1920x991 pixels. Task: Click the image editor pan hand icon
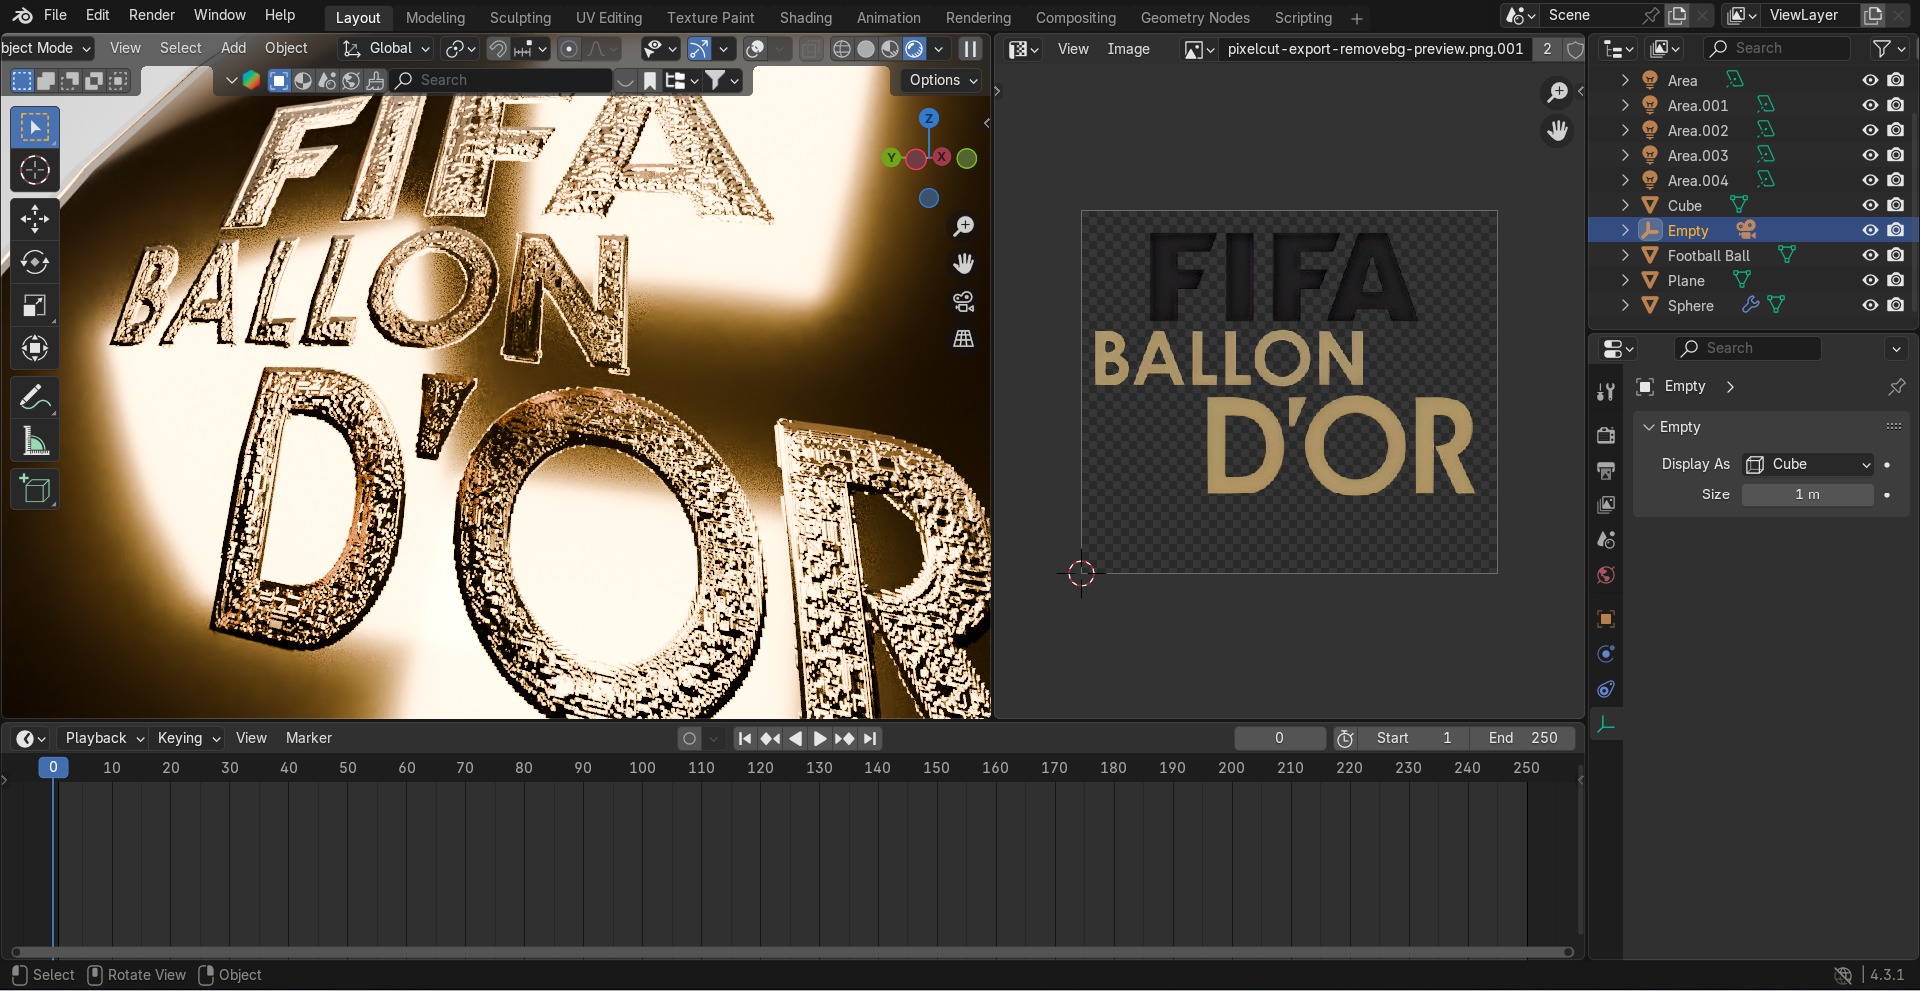point(1557,131)
